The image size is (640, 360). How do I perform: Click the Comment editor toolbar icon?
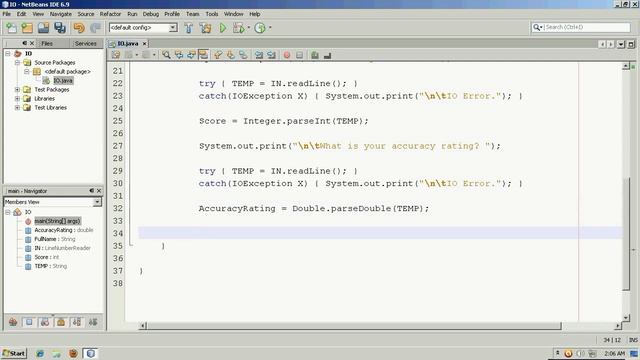[x=315, y=55]
